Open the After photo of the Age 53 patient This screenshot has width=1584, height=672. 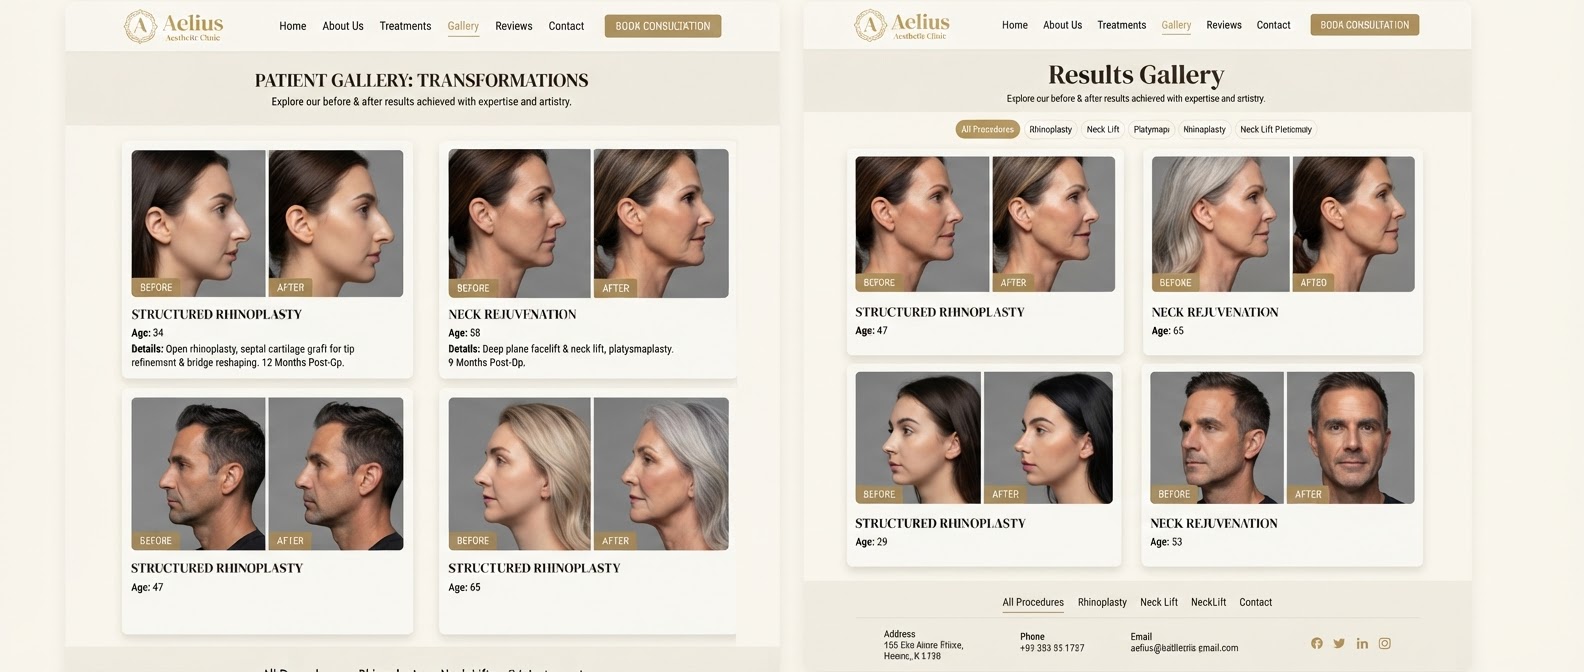[x=1351, y=438]
